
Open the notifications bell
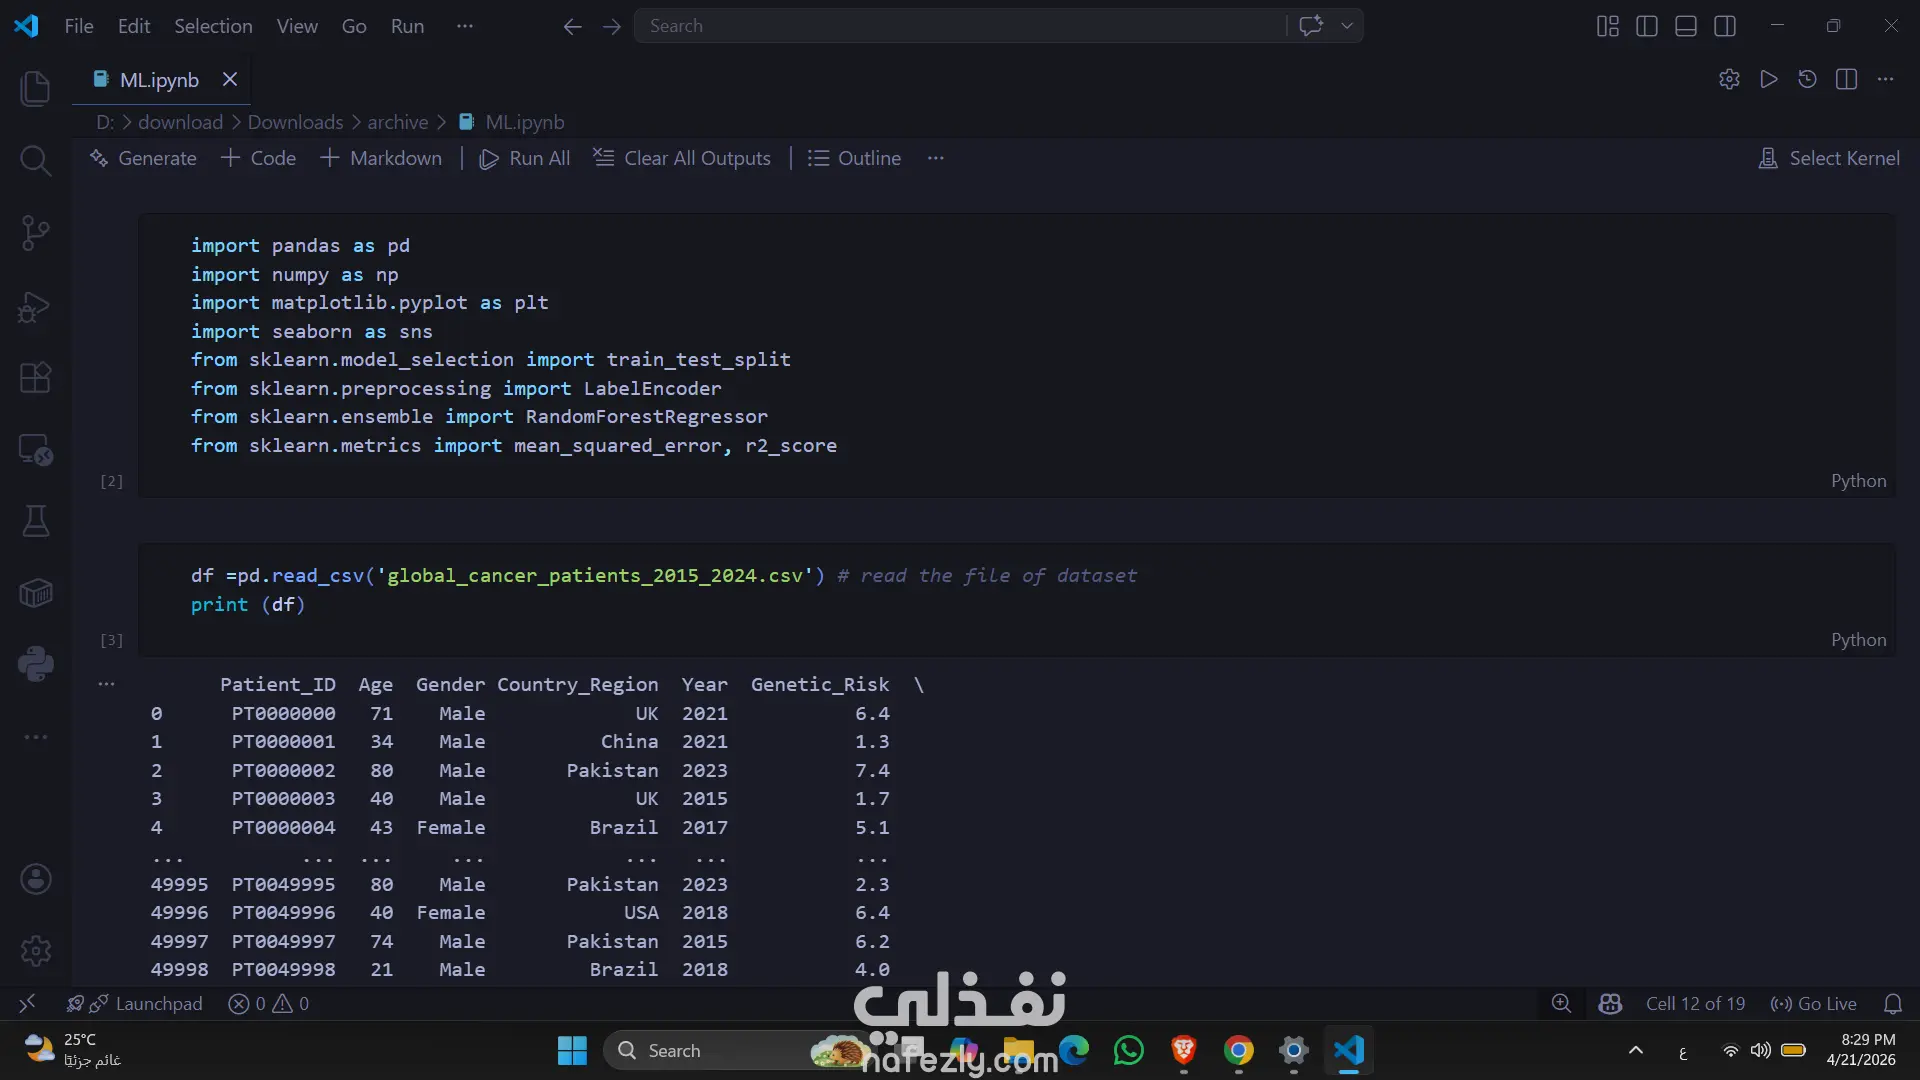click(x=1892, y=1003)
